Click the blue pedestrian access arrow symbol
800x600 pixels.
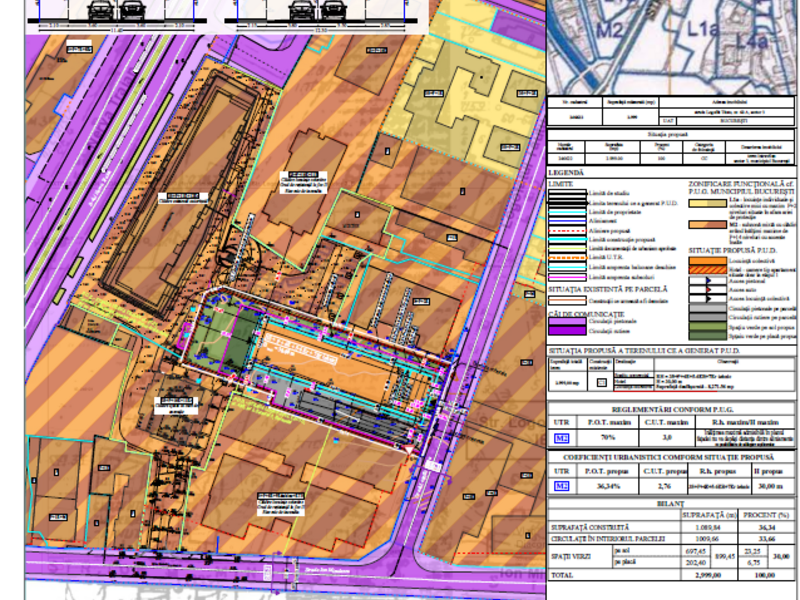coord(708,281)
